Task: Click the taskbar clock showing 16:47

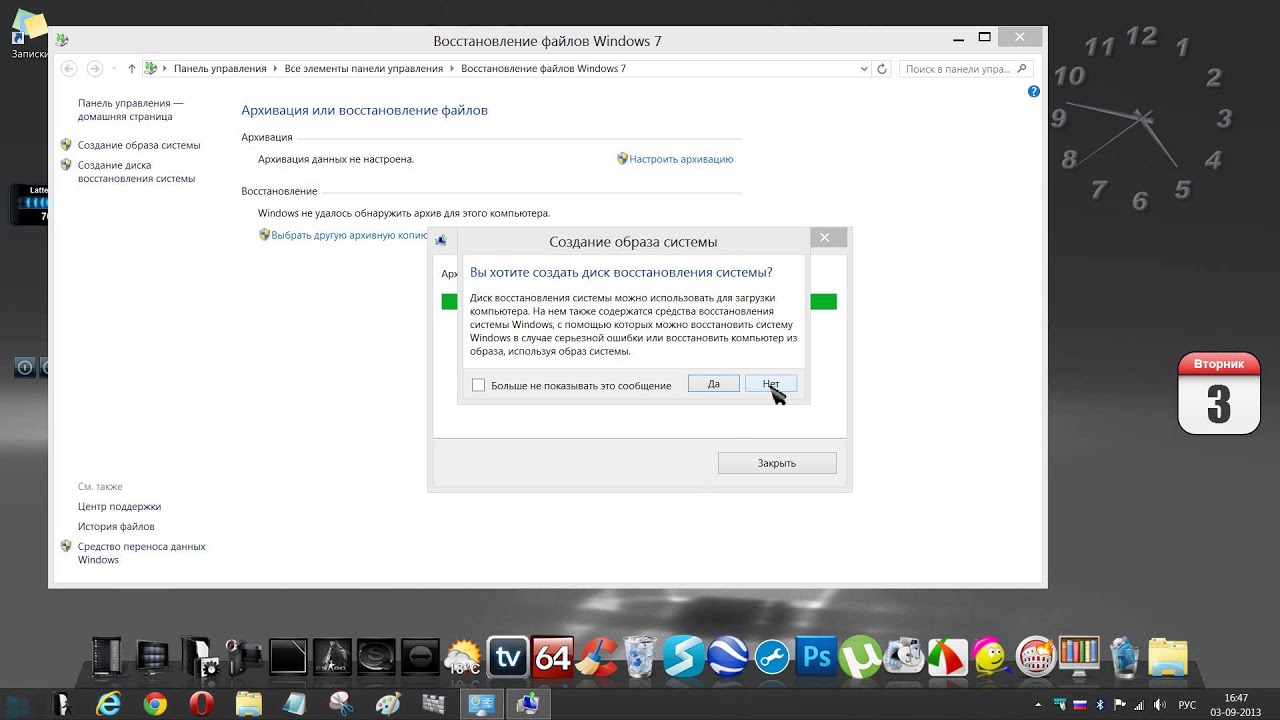Action: [1236, 705]
